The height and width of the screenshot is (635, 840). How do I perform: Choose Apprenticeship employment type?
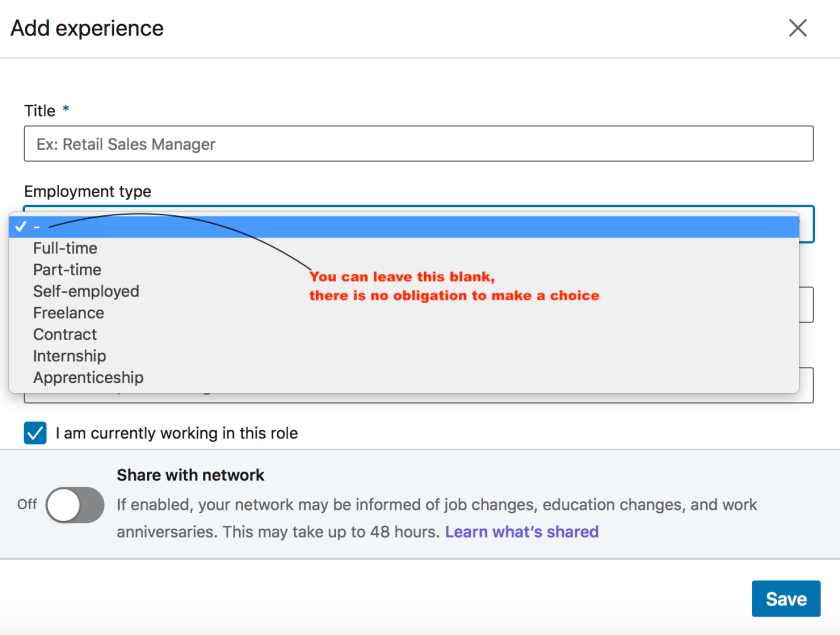click(88, 378)
